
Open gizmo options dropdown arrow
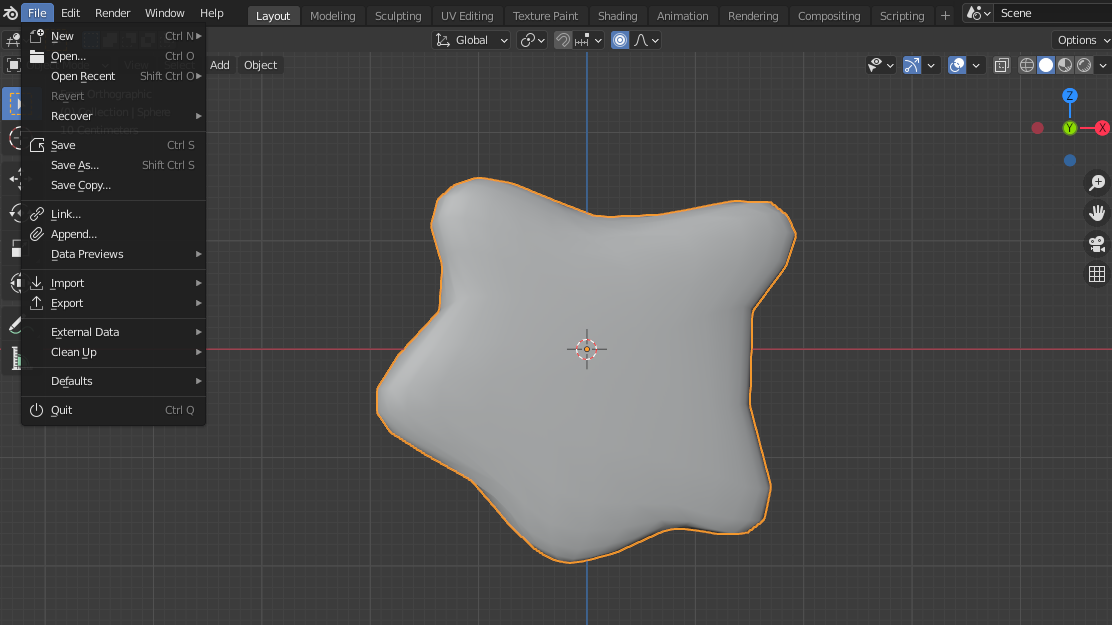point(931,65)
